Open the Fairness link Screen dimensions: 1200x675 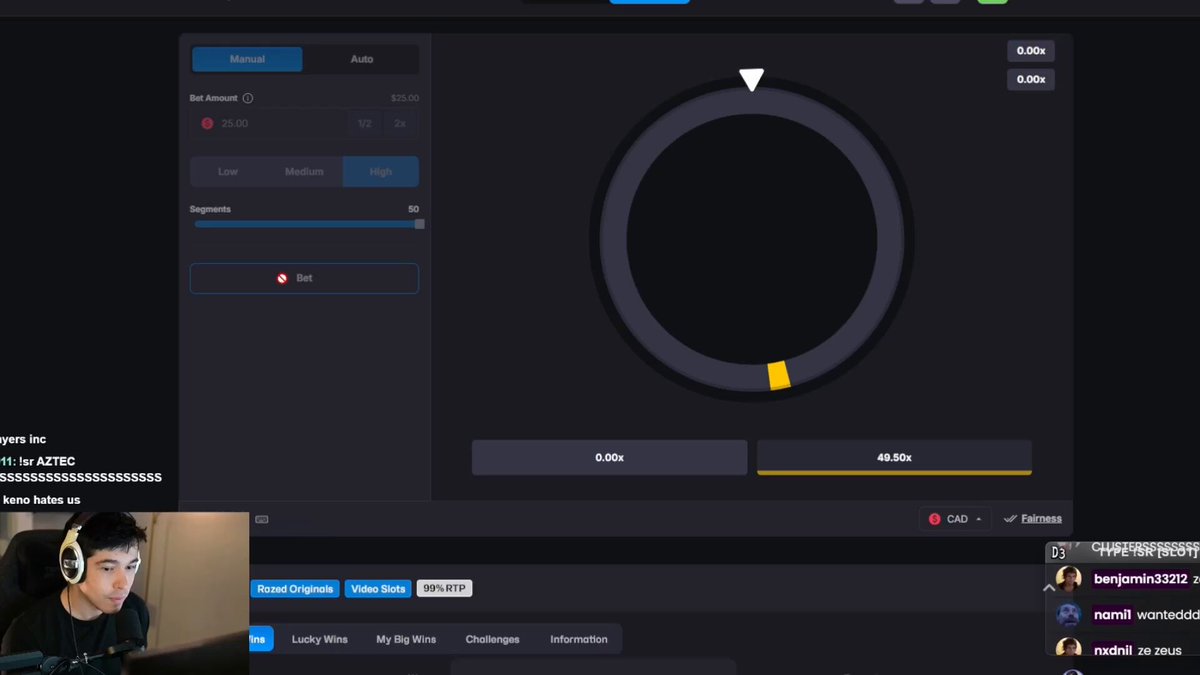(1041, 519)
